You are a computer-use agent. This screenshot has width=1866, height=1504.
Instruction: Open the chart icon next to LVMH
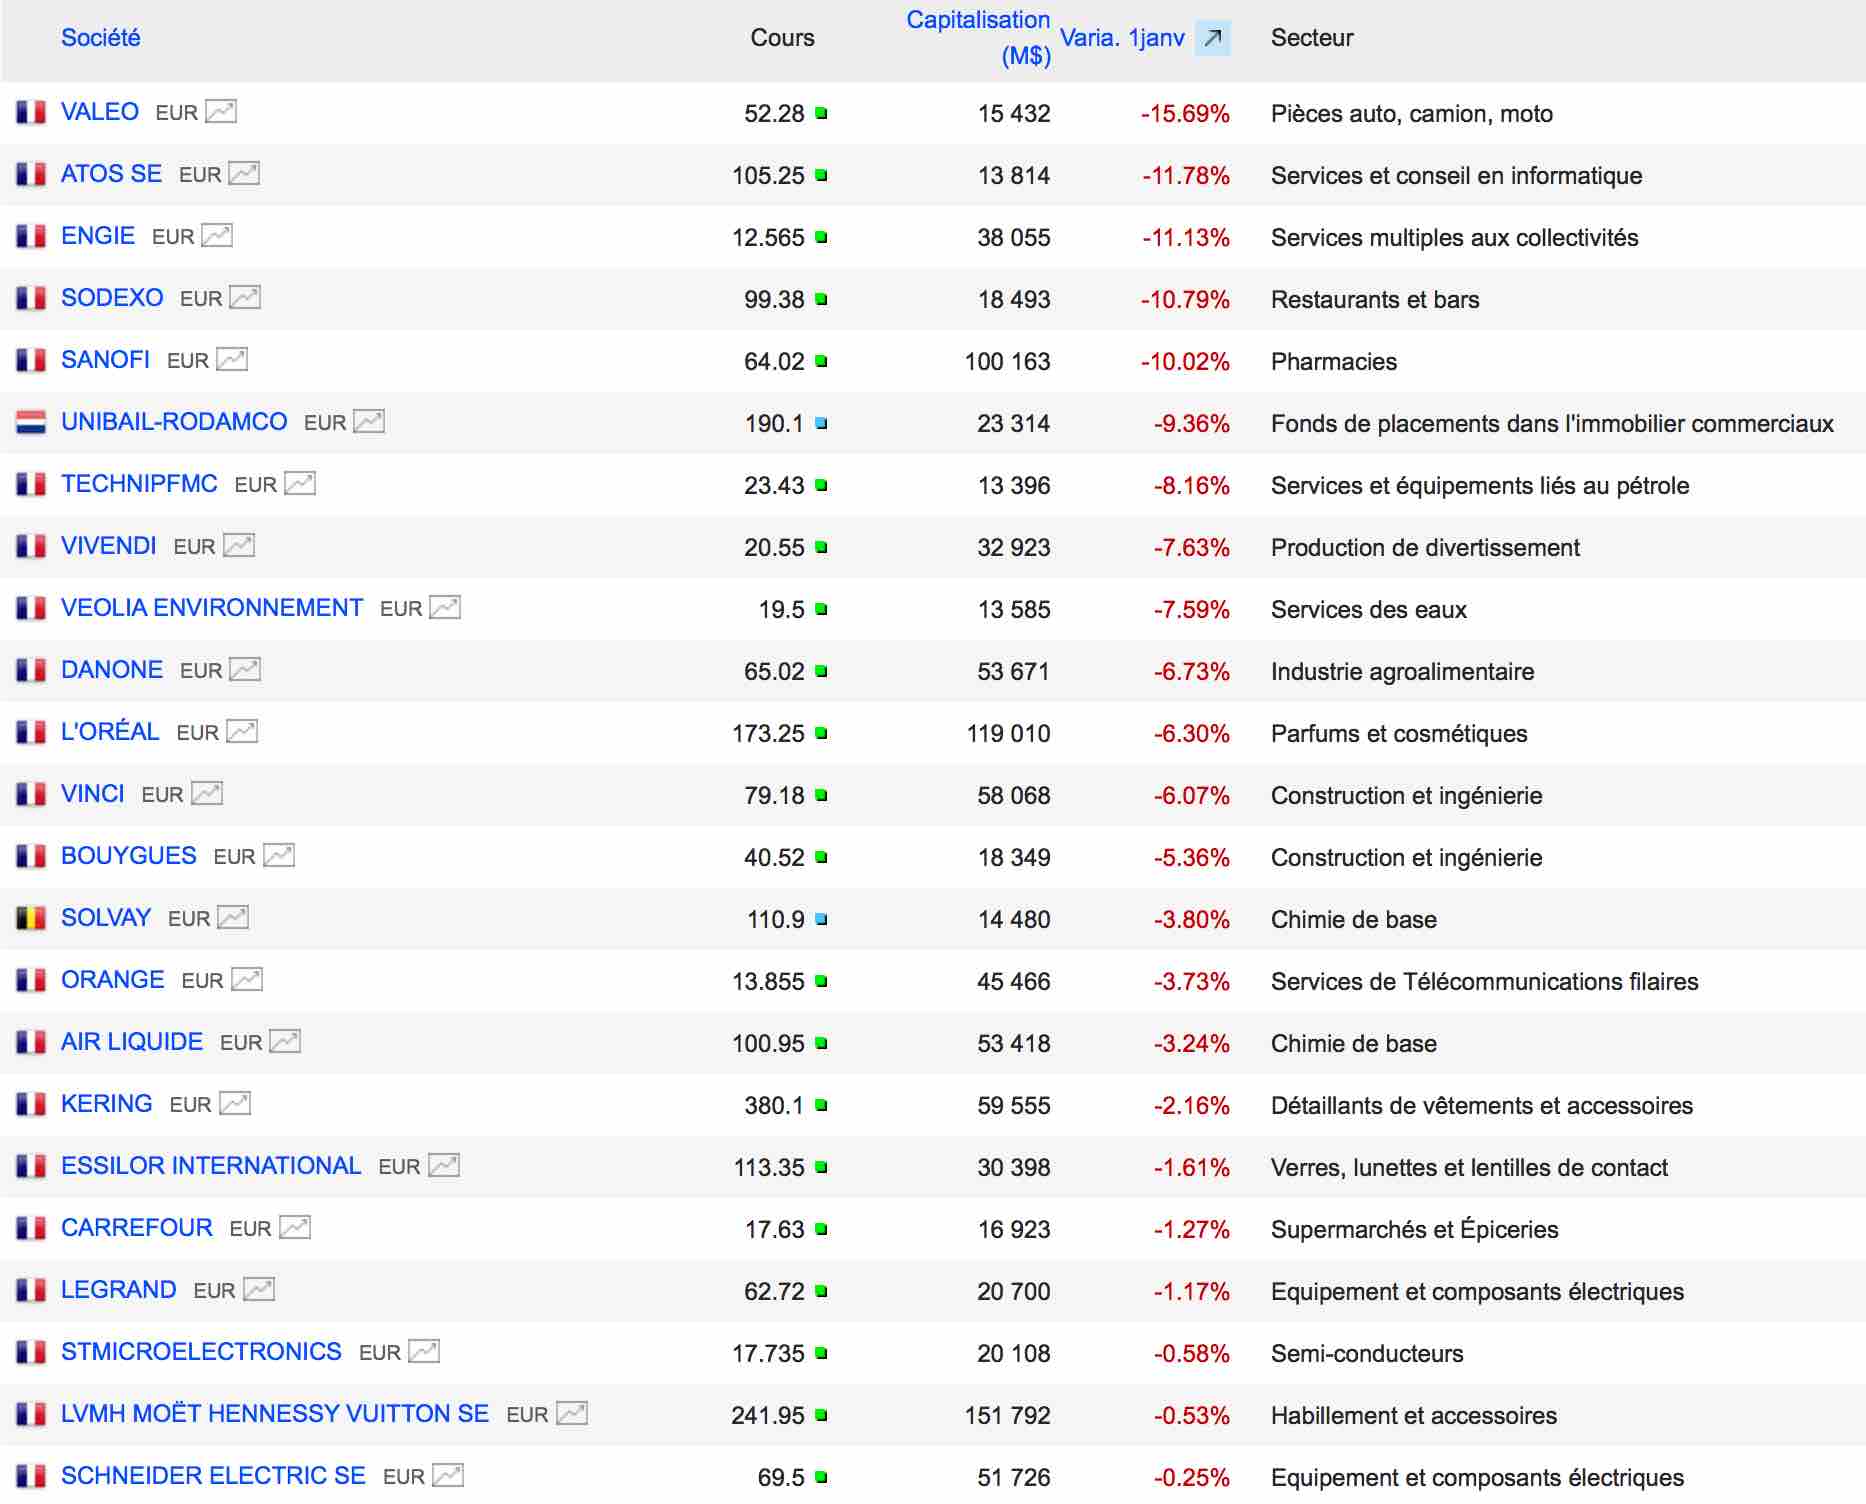(572, 1413)
